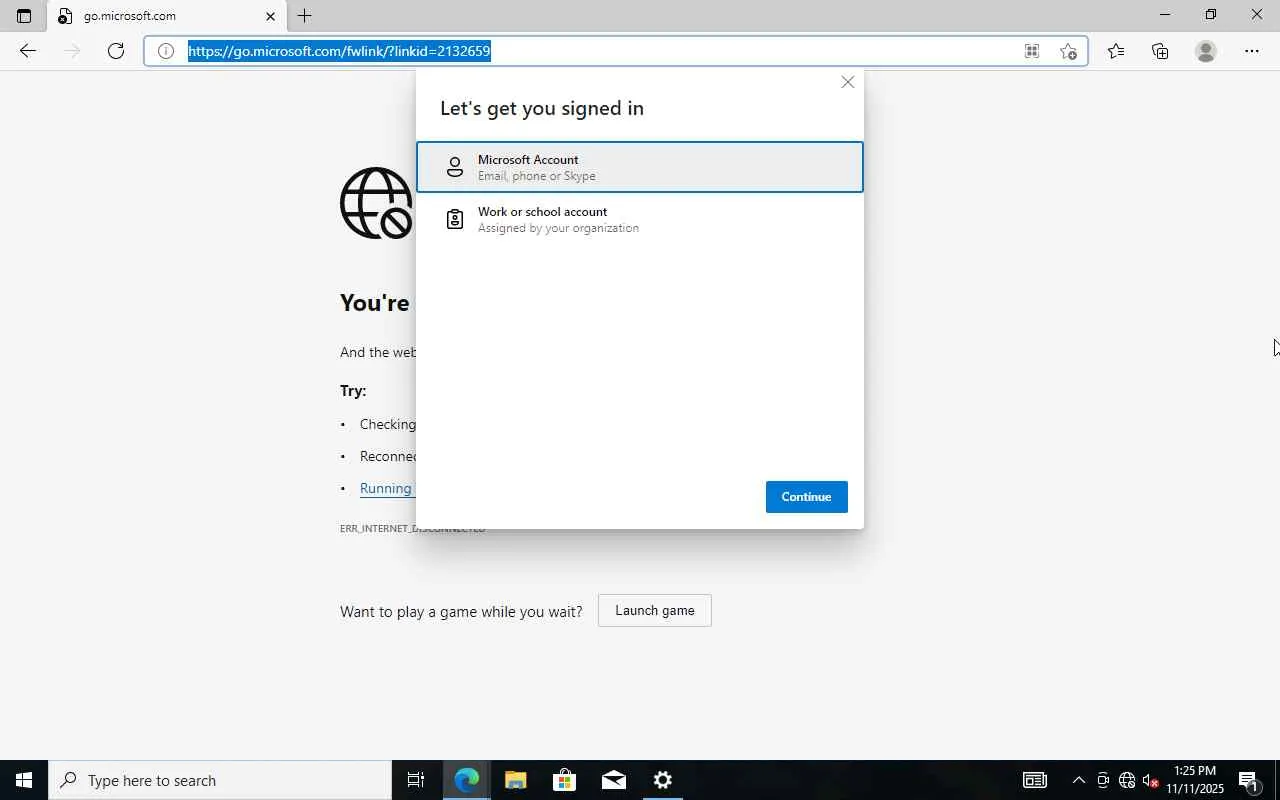Click the Meet Now tray icon
Image resolution: width=1280 pixels, height=800 pixels.
1103,780
